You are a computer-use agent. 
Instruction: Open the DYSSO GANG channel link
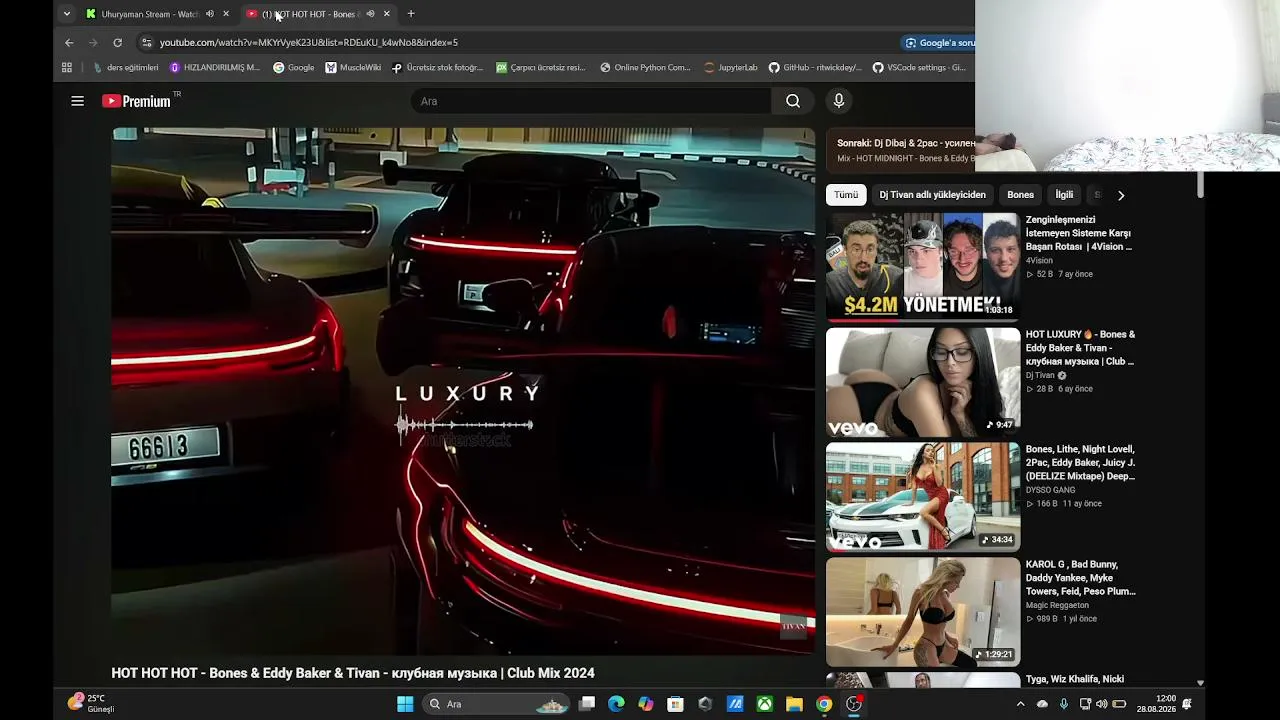click(x=1050, y=490)
